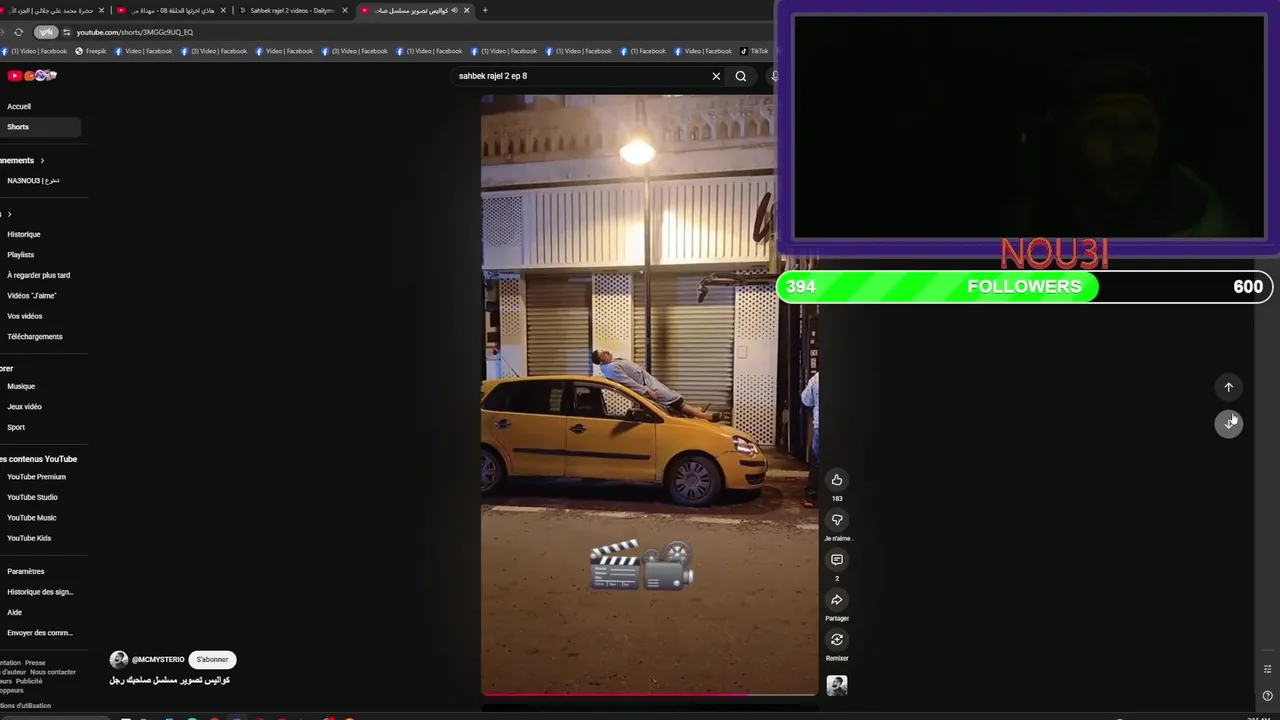Expand the section chevron above Historique
This screenshot has height=720, width=1280.
10,214
